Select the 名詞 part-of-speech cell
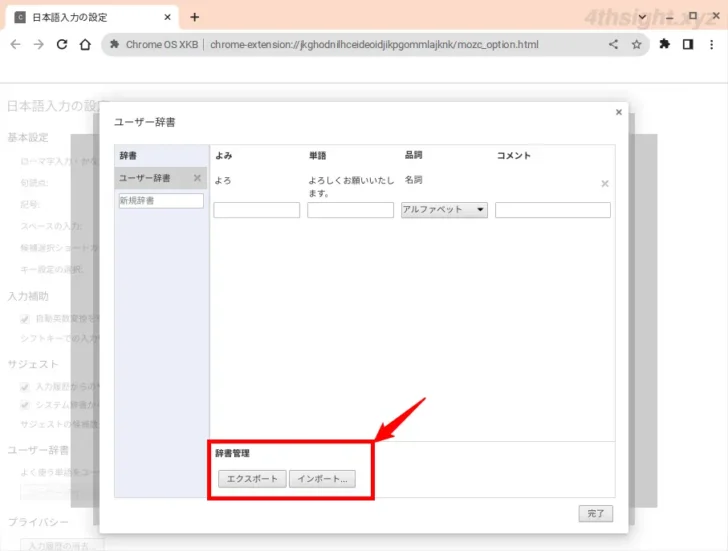728x551 pixels. [x=413, y=180]
